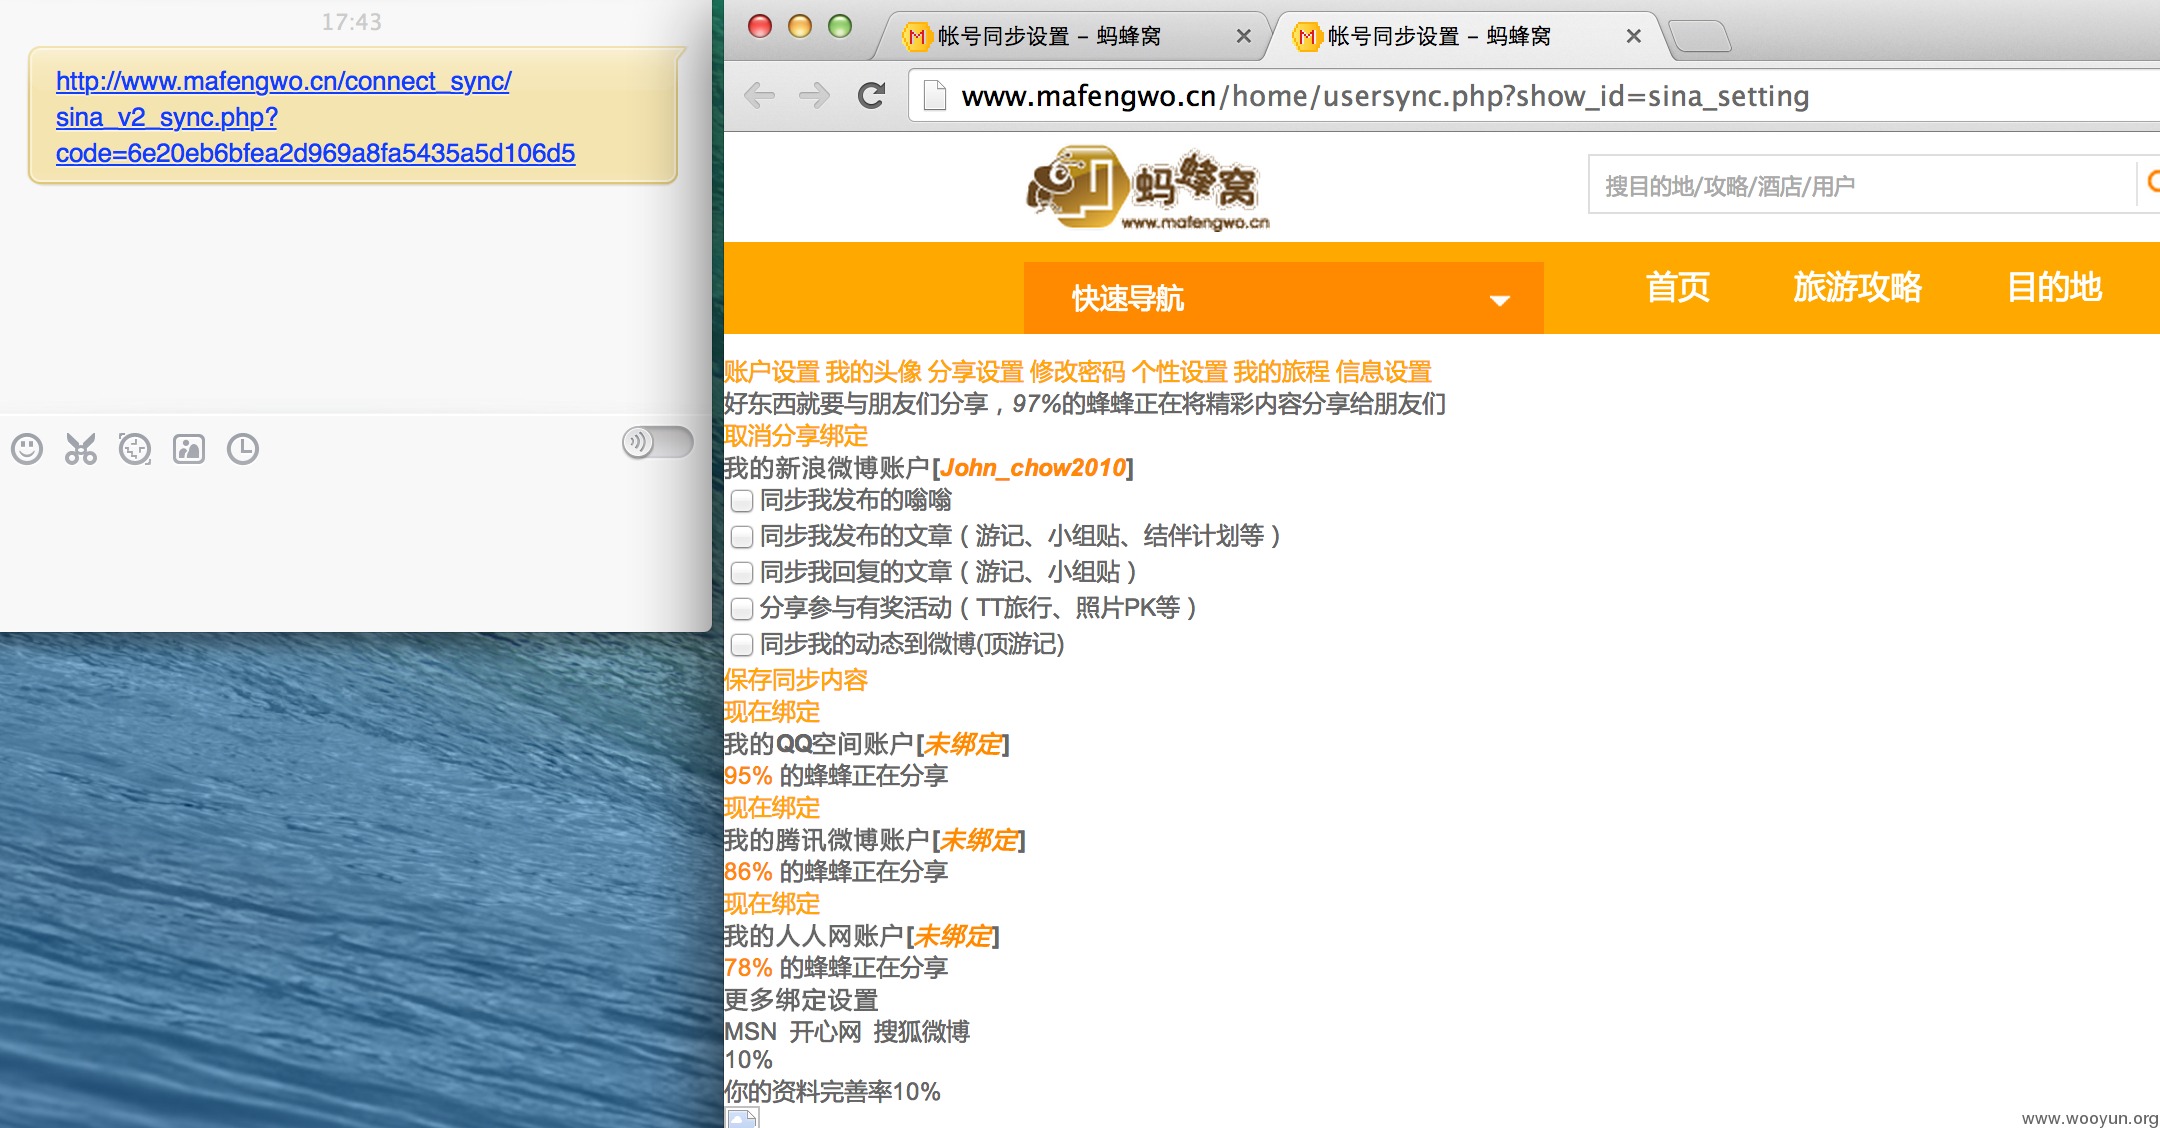Go back with browser back arrow

(x=760, y=96)
